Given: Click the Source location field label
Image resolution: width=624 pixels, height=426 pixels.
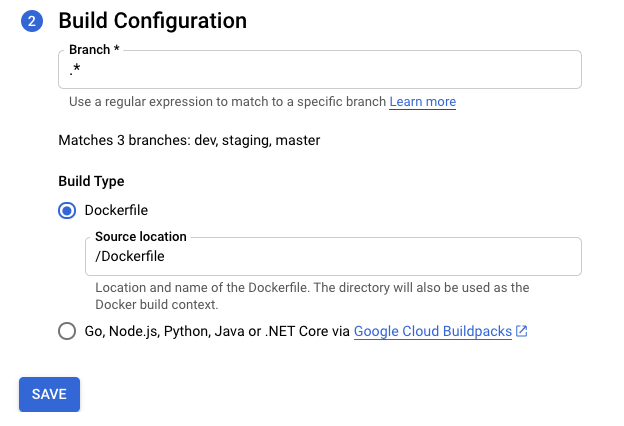Looking at the screenshot, I should click(x=141, y=237).
